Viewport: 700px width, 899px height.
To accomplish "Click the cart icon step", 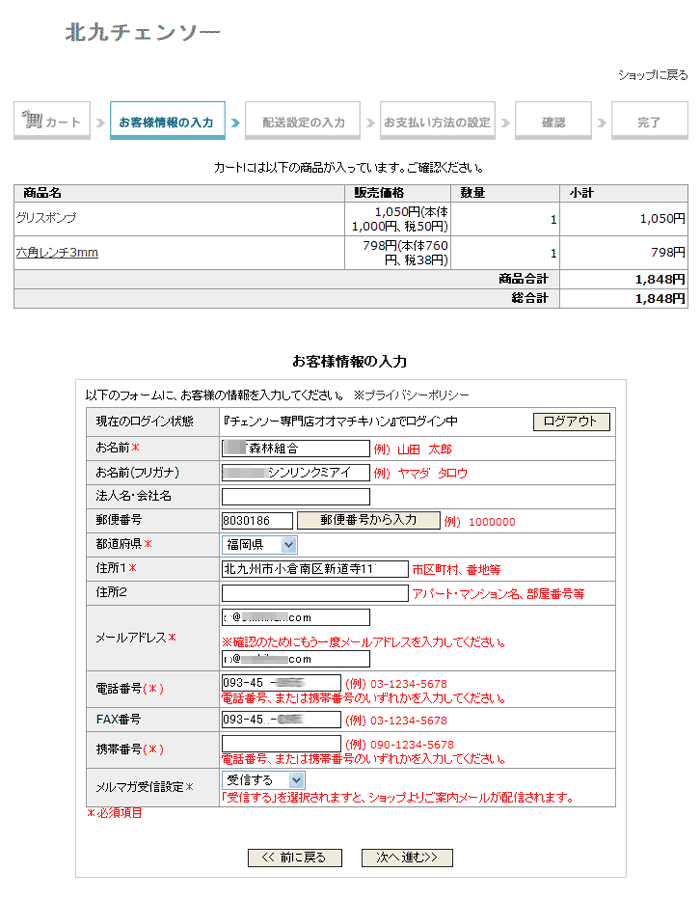I will click(52, 122).
